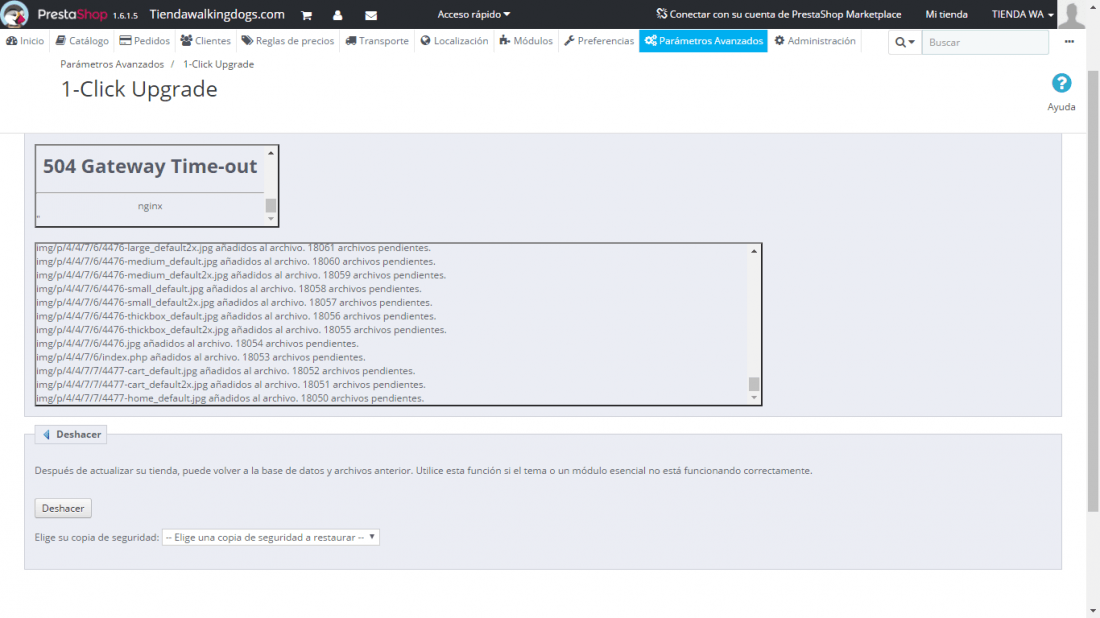Open the messages envelope icon in header
The width and height of the screenshot is (1100, 618).
(x=371, y=15)
